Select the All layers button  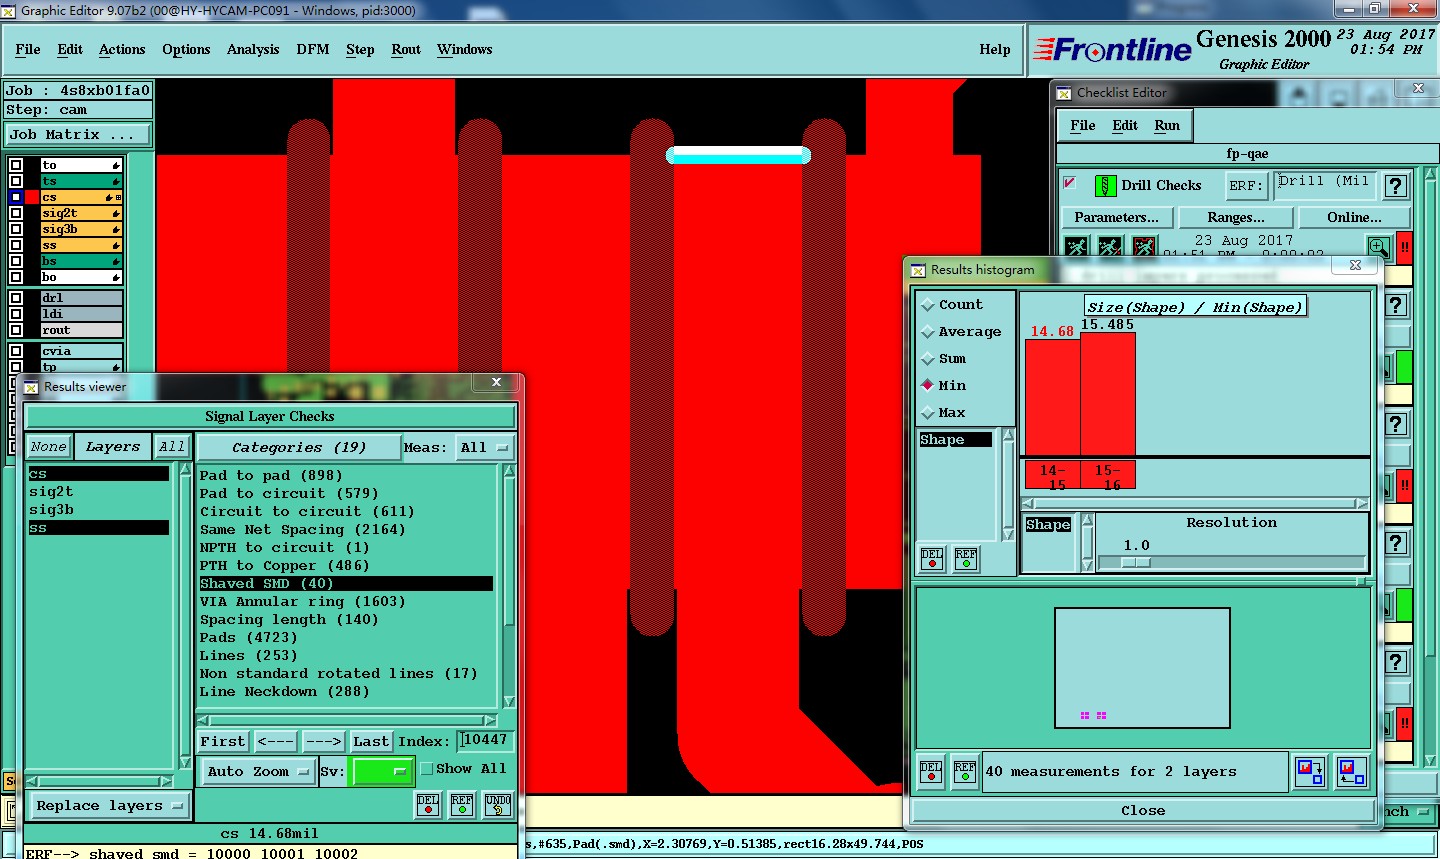click(x=172, y=447)
